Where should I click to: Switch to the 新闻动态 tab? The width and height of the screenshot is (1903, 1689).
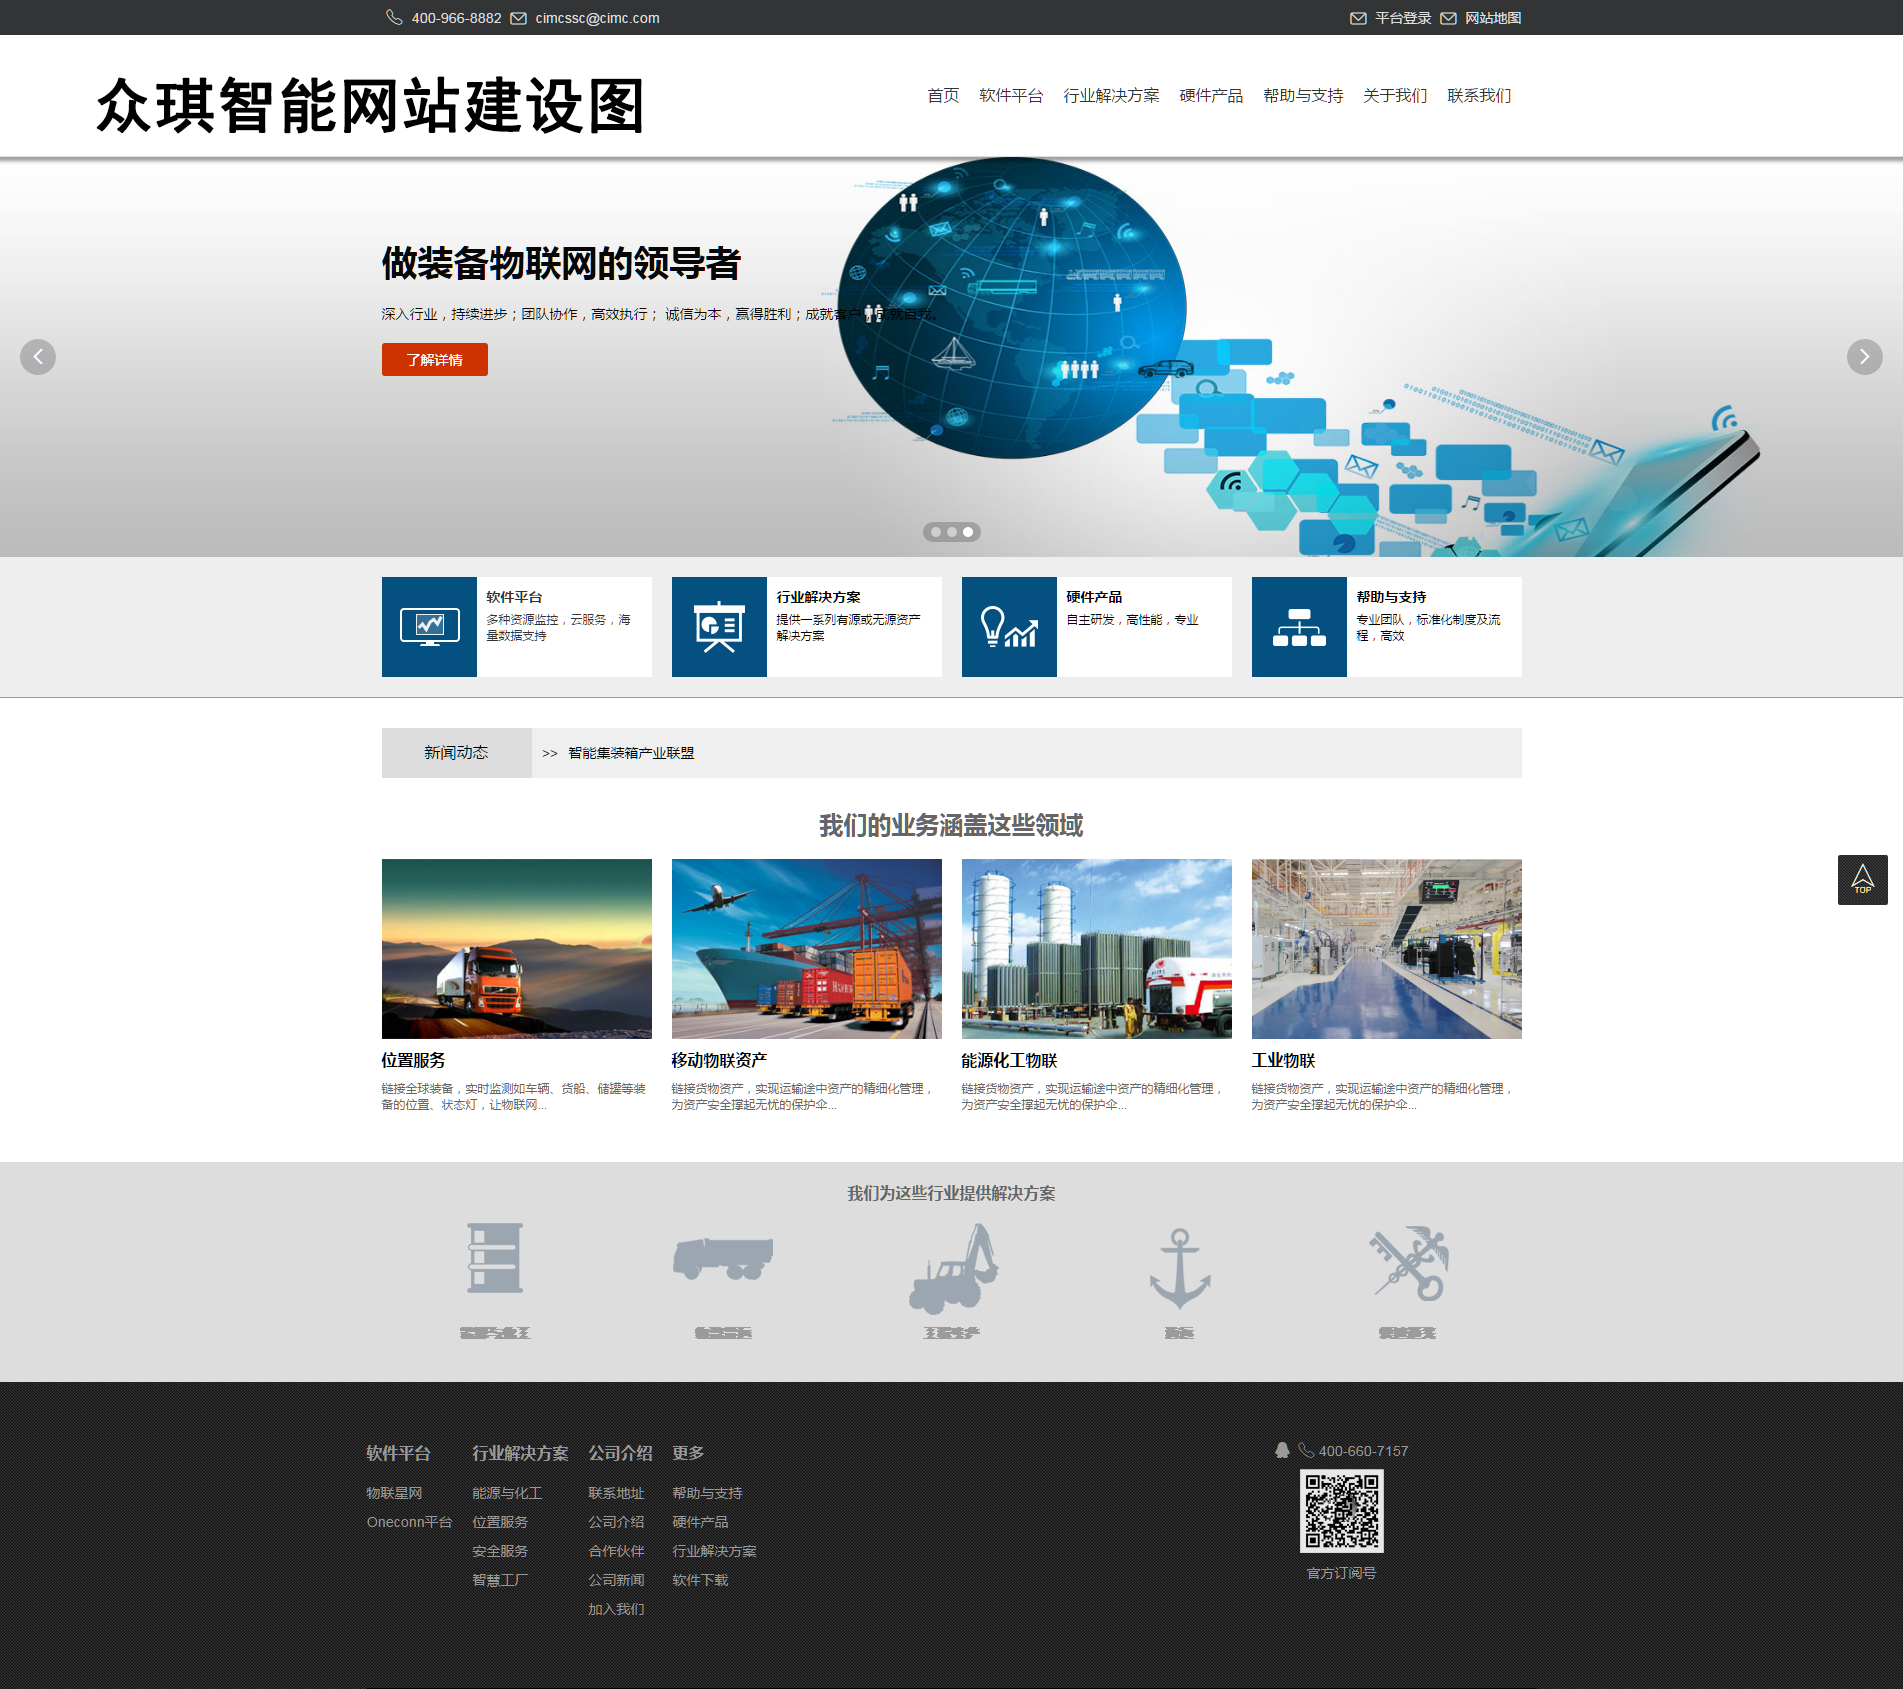pos(455,752)
